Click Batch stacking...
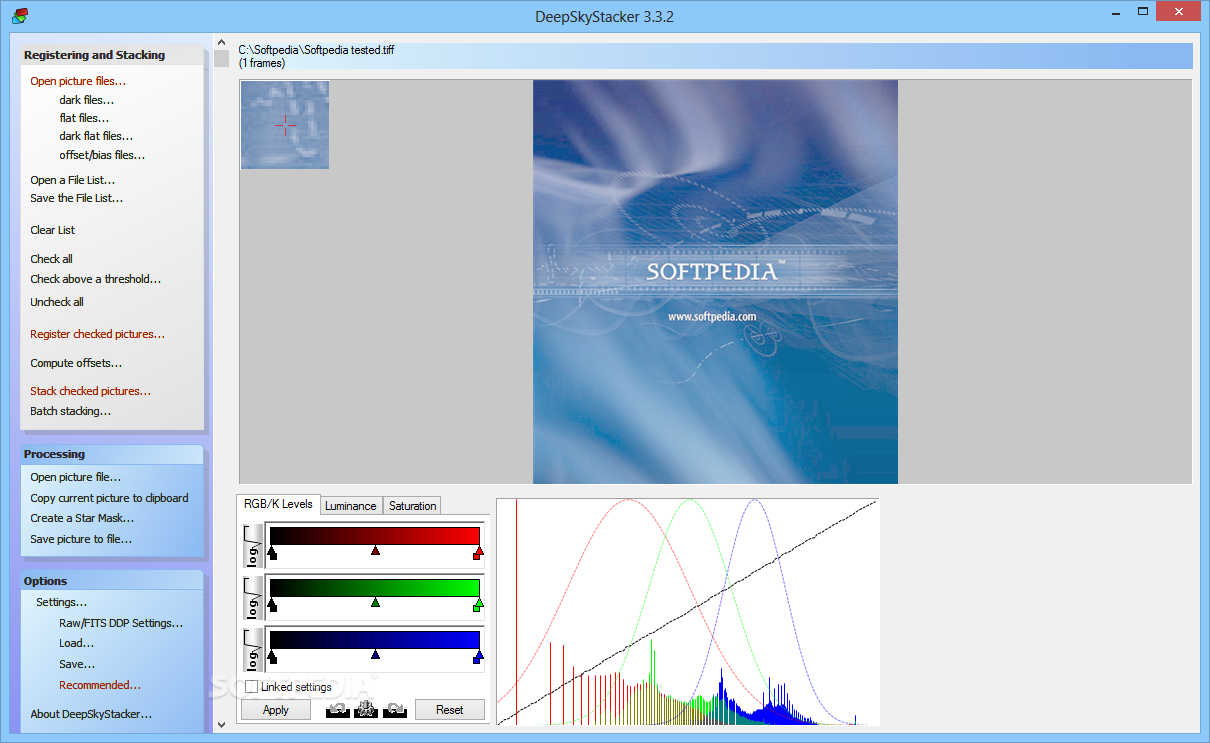The height and width of the screenshot is (743, 1210). 71,411
